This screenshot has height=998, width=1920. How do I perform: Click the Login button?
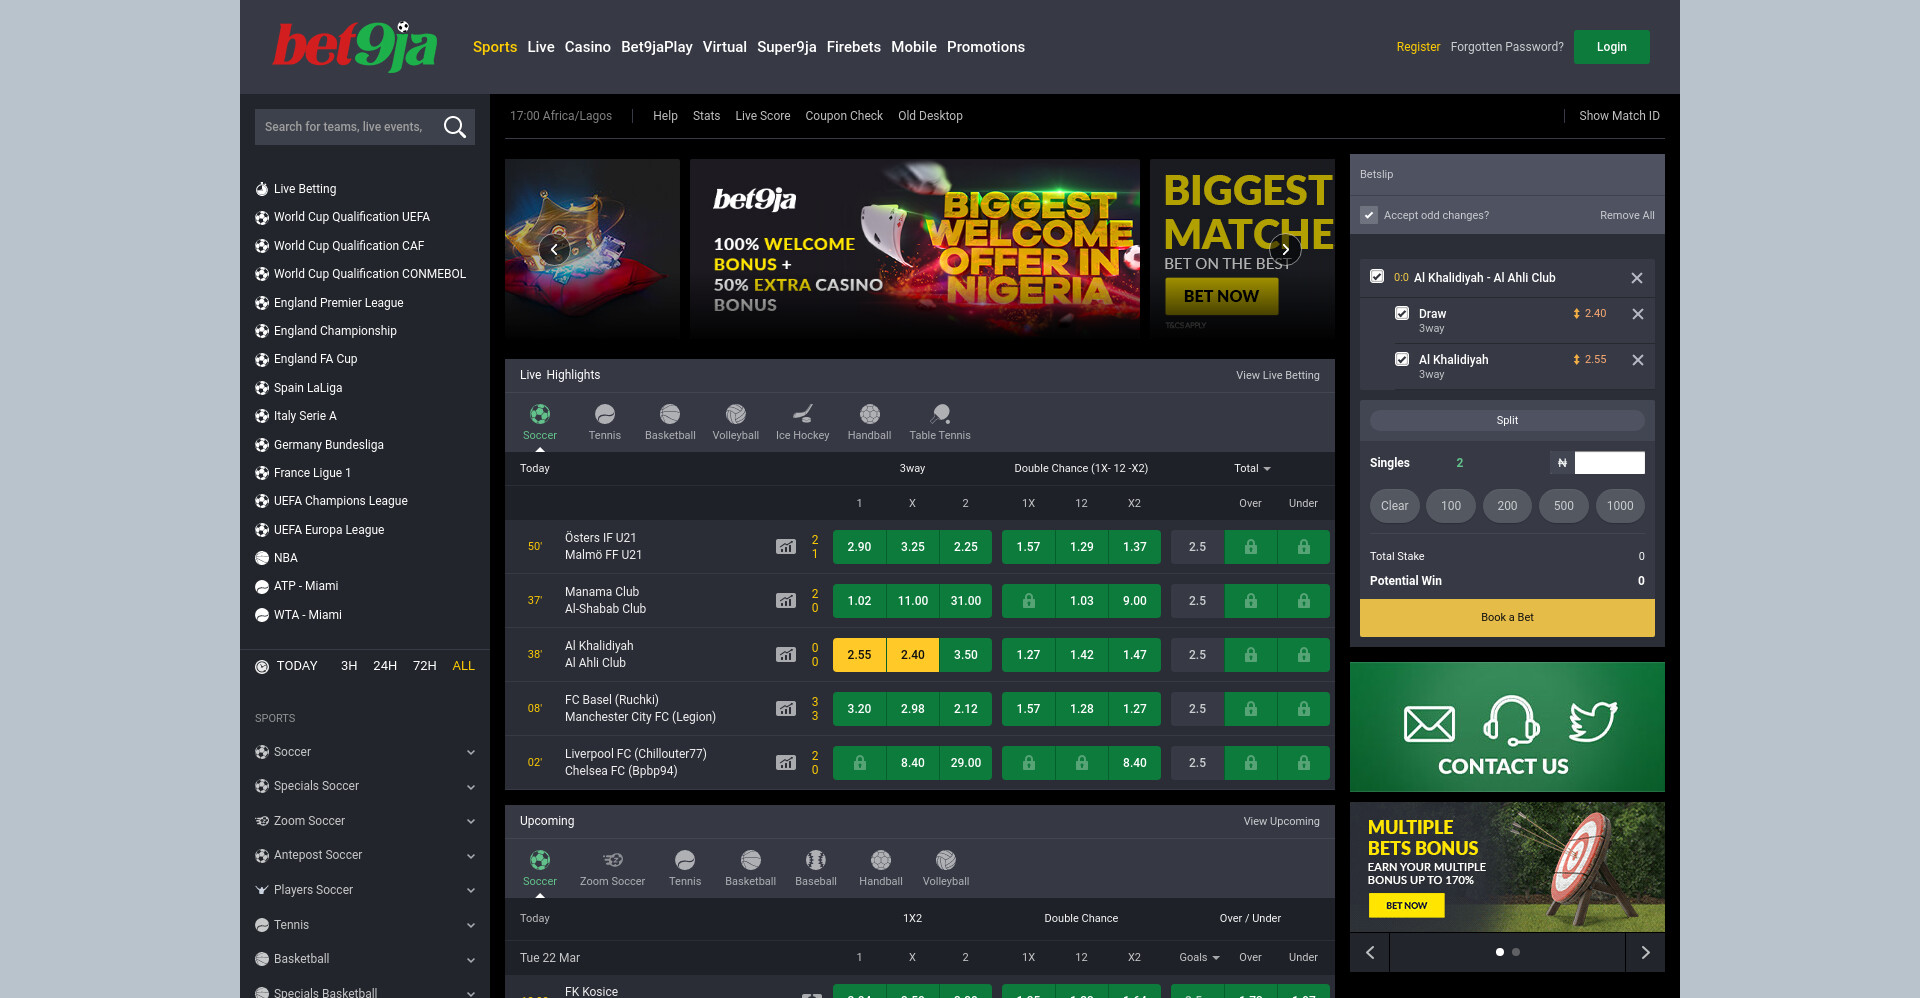(1612, 47)
